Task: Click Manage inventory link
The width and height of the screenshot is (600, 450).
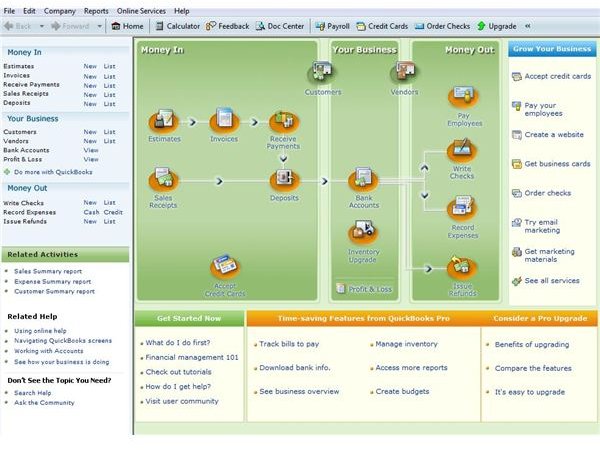Action: coord(406,344)
